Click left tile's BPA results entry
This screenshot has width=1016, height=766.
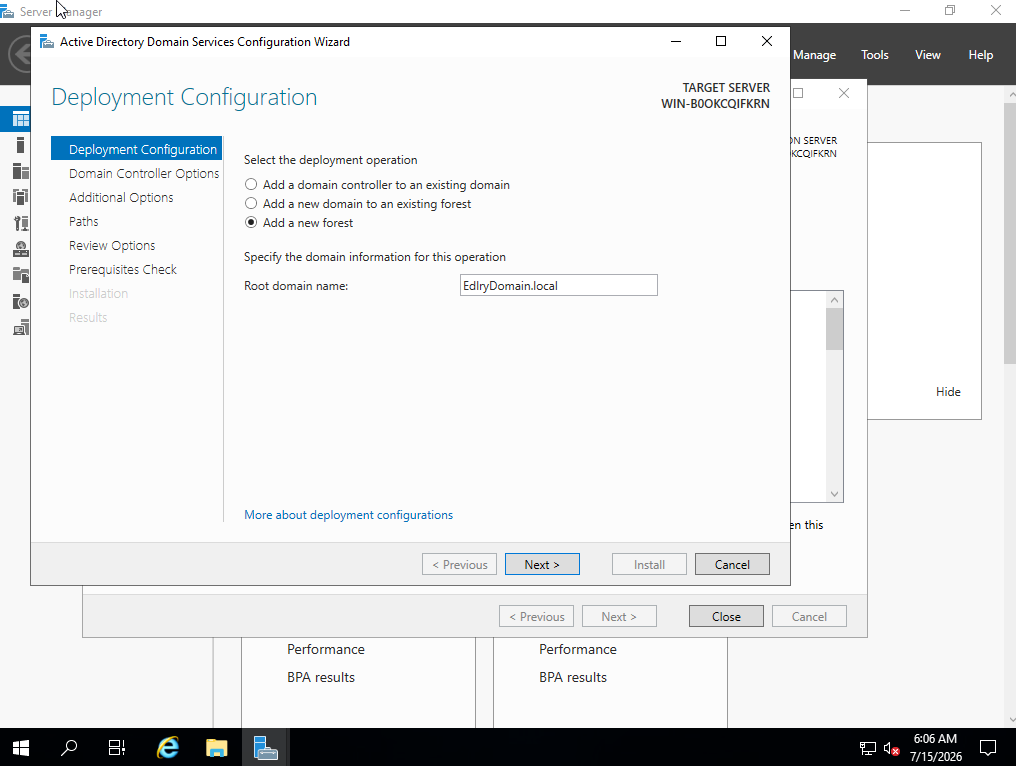[321, 677]
